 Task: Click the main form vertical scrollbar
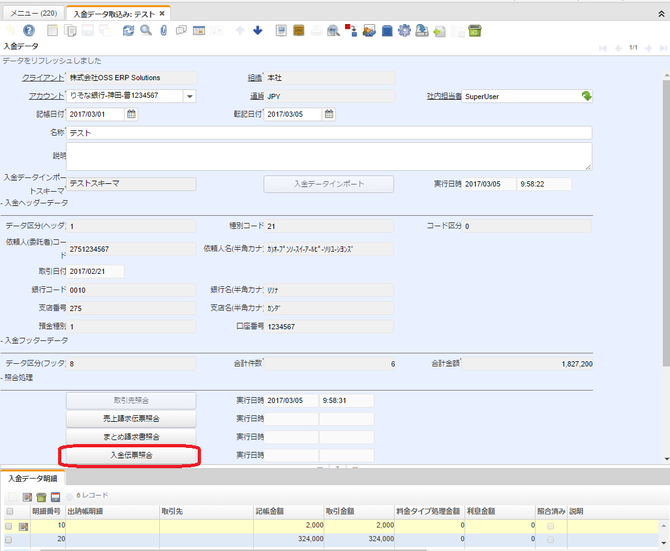pyautogui.click(x=666, y=222)
